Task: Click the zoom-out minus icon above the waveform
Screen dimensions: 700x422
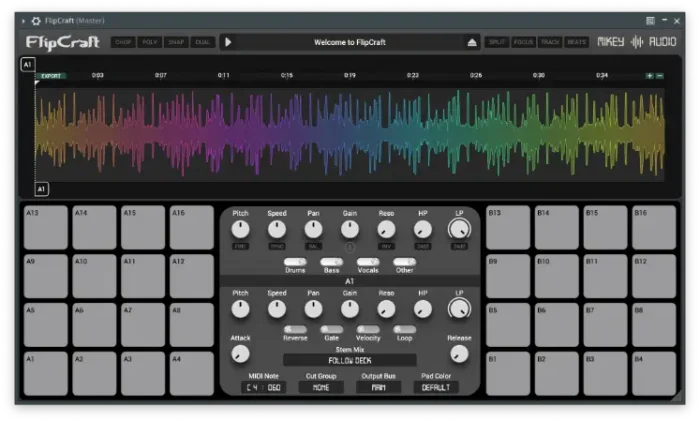Action: click(x=660, y=75)
